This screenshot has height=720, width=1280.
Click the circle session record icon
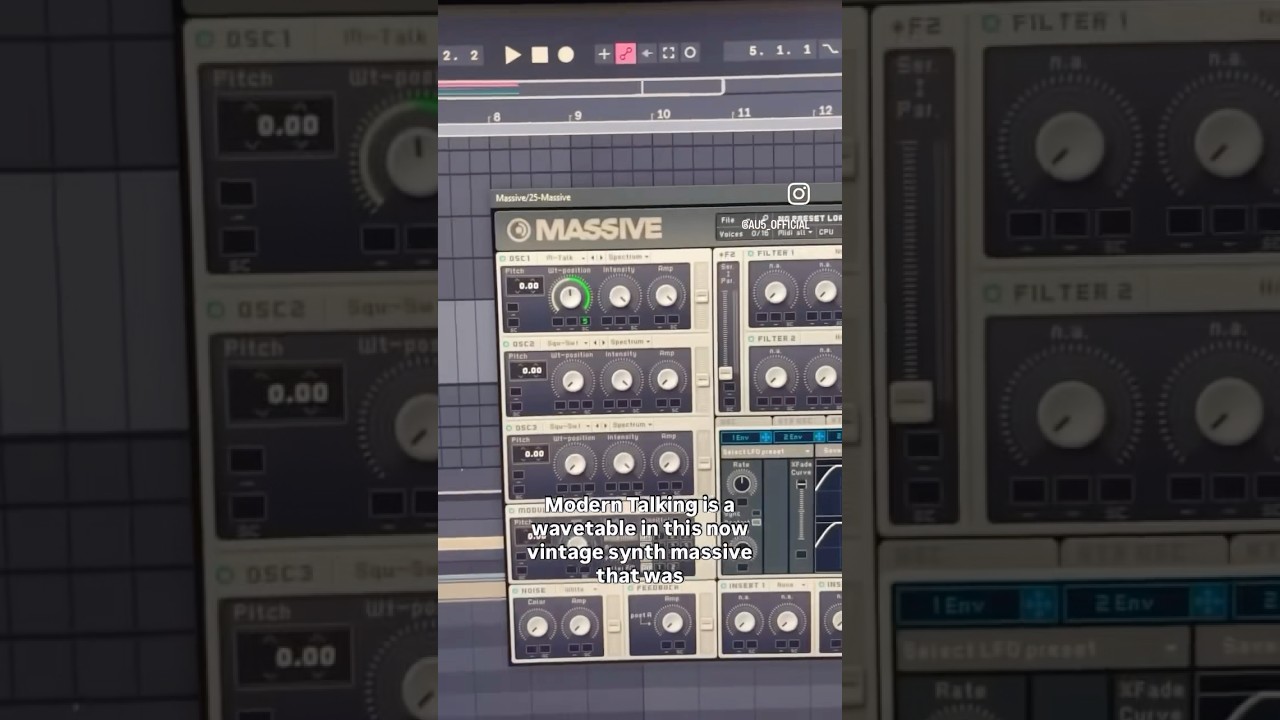pos(690,54)
